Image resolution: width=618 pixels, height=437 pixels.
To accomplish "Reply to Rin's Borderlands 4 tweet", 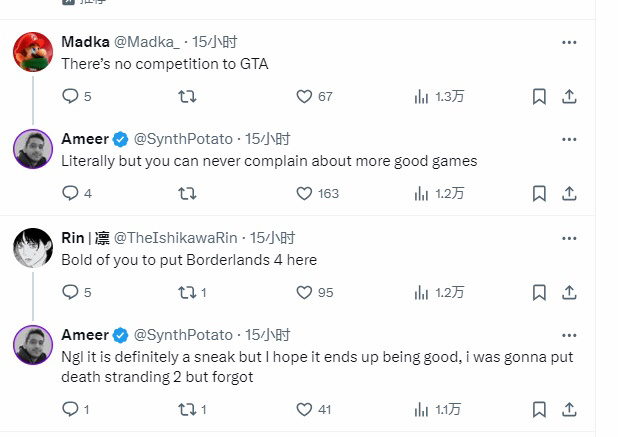I will [x=70, y=292].
